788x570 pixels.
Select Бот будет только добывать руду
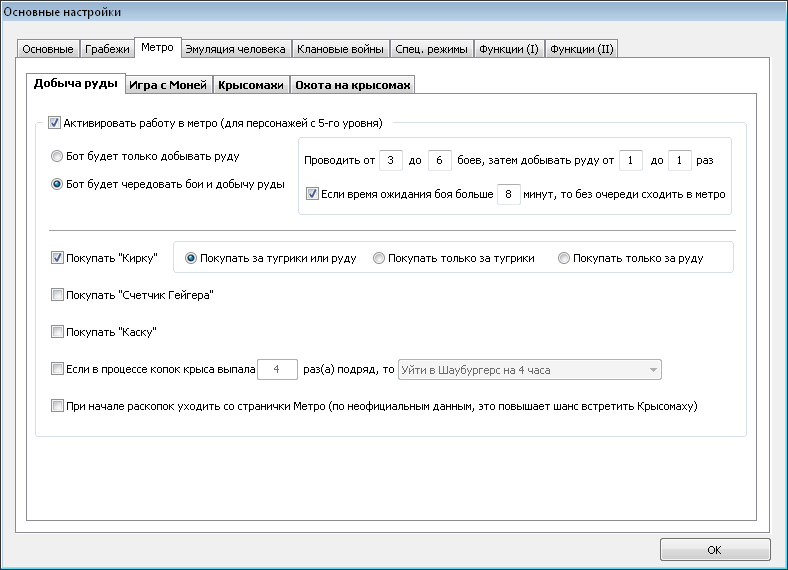pos(57,156)
